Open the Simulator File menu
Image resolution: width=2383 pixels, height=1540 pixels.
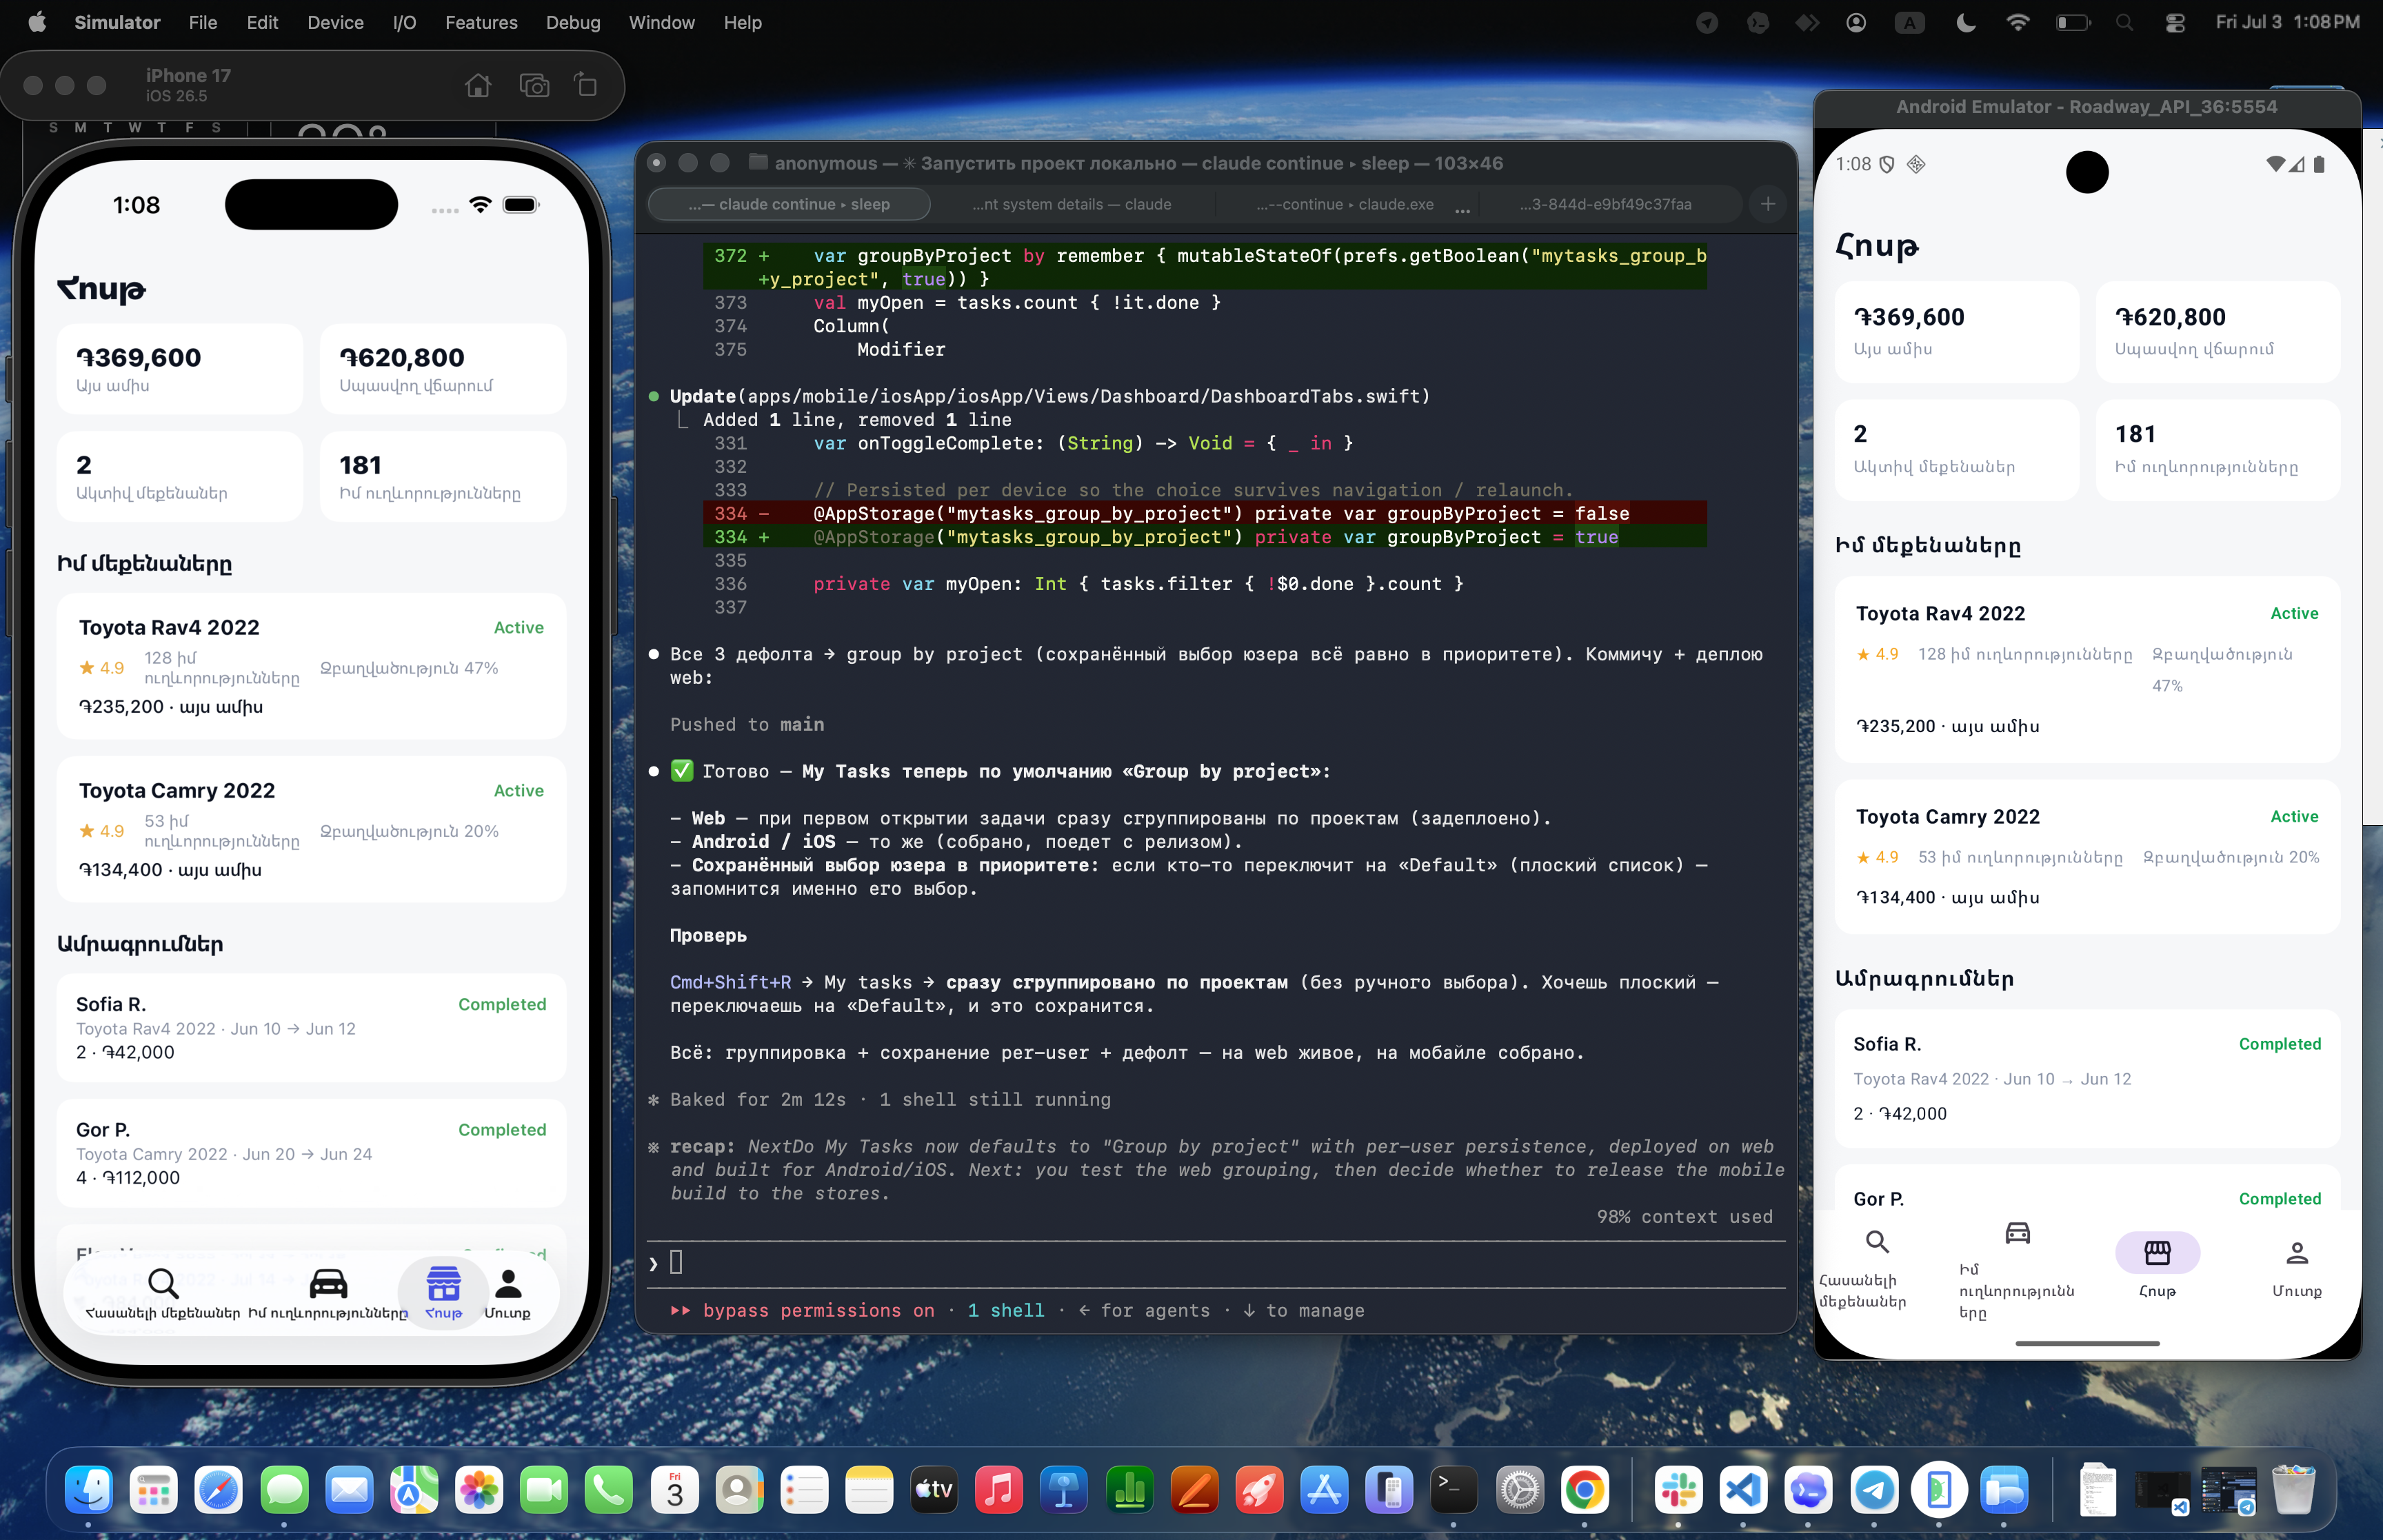click(203, 22)
